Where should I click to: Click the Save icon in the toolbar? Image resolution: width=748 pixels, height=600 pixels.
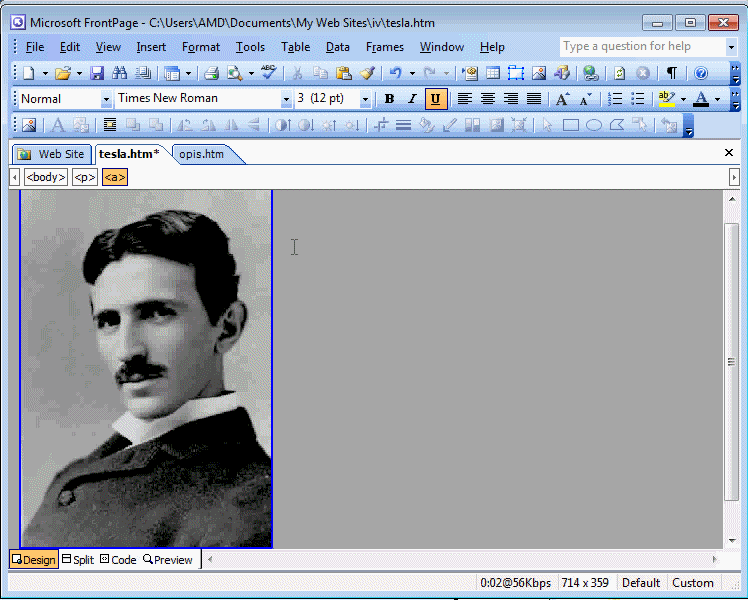tap(97, 73)
